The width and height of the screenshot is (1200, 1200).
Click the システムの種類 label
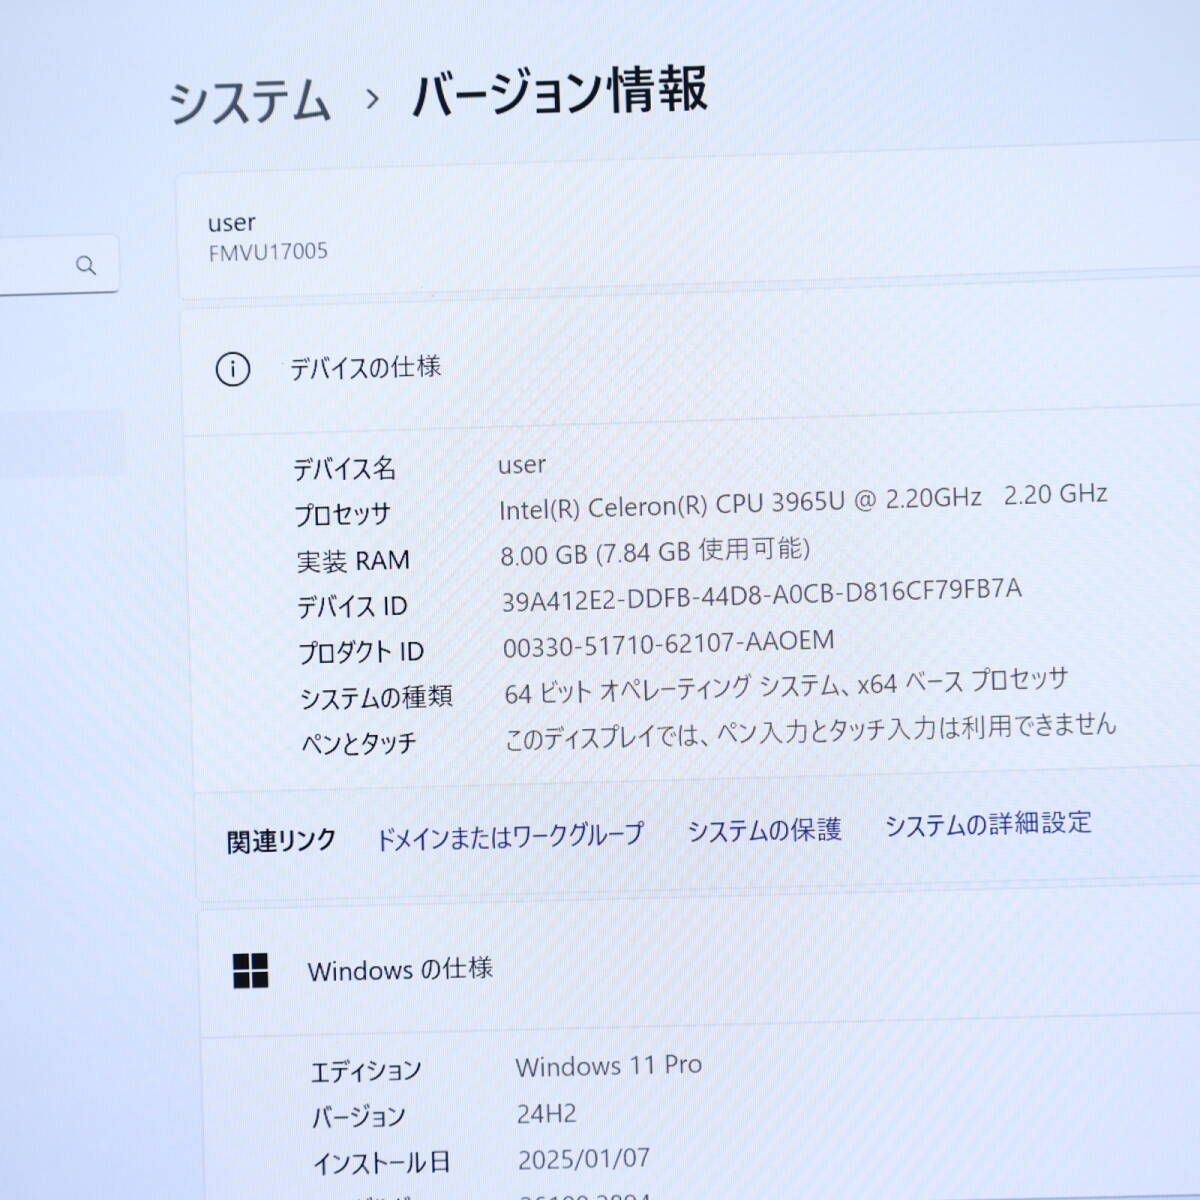tap(377, 698)
